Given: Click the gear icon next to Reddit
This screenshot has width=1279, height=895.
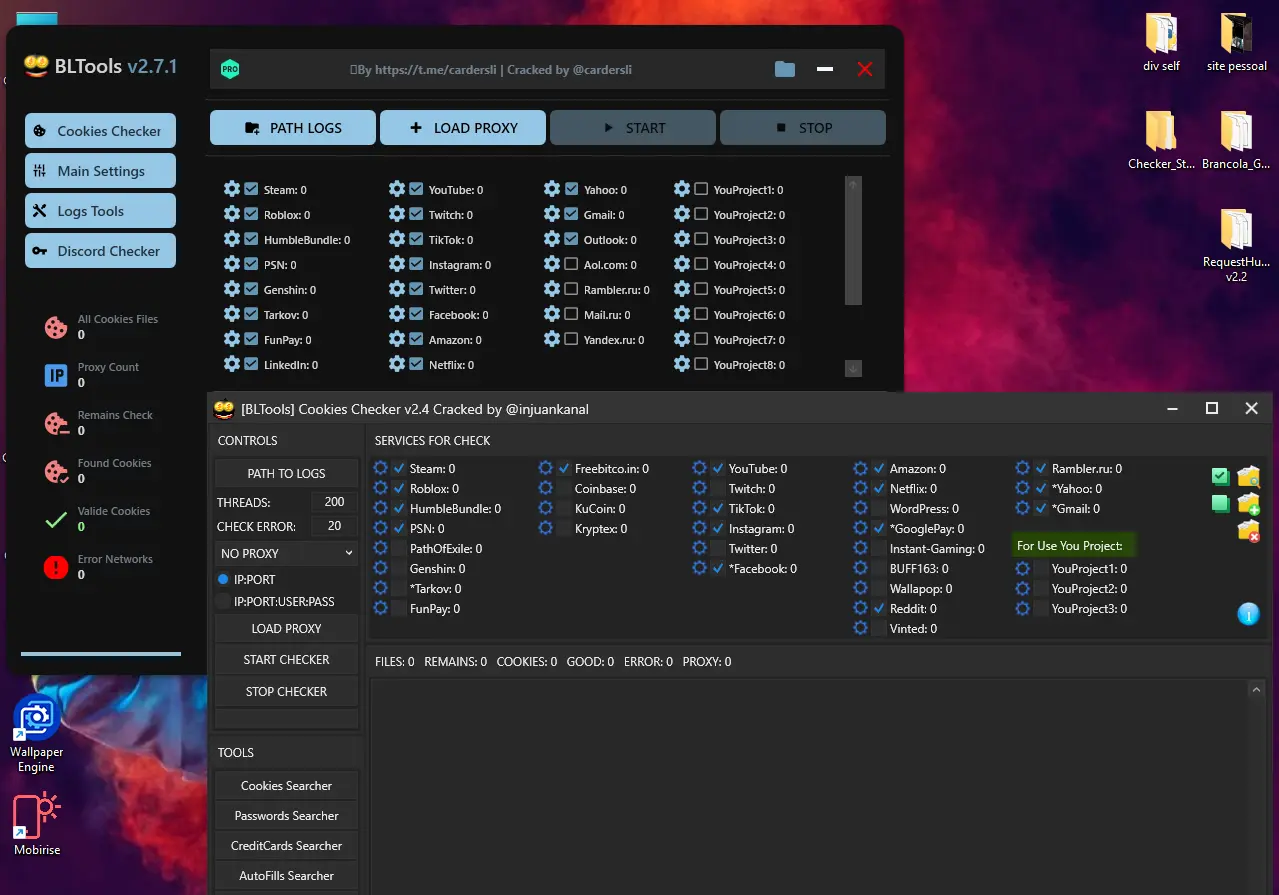Looking at the screenshot, I should [860, 608].
